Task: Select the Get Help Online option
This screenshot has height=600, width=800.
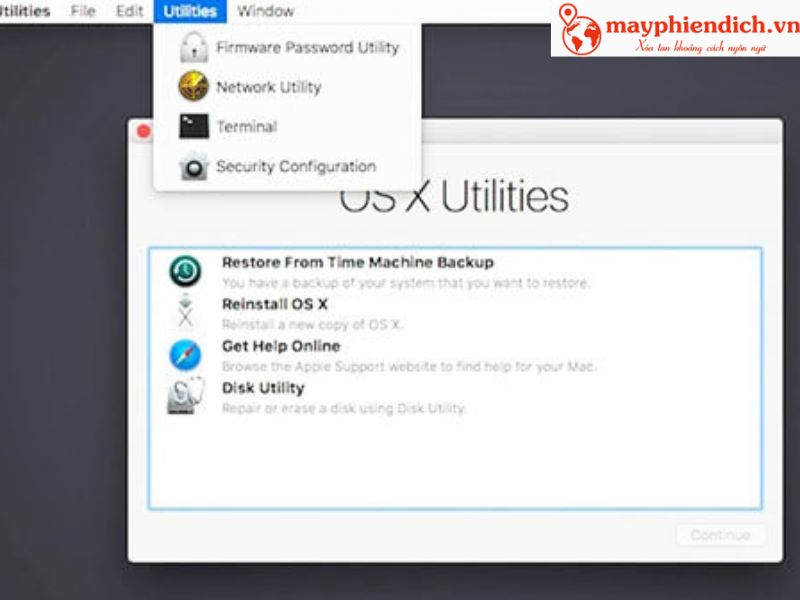Action: 455,355
